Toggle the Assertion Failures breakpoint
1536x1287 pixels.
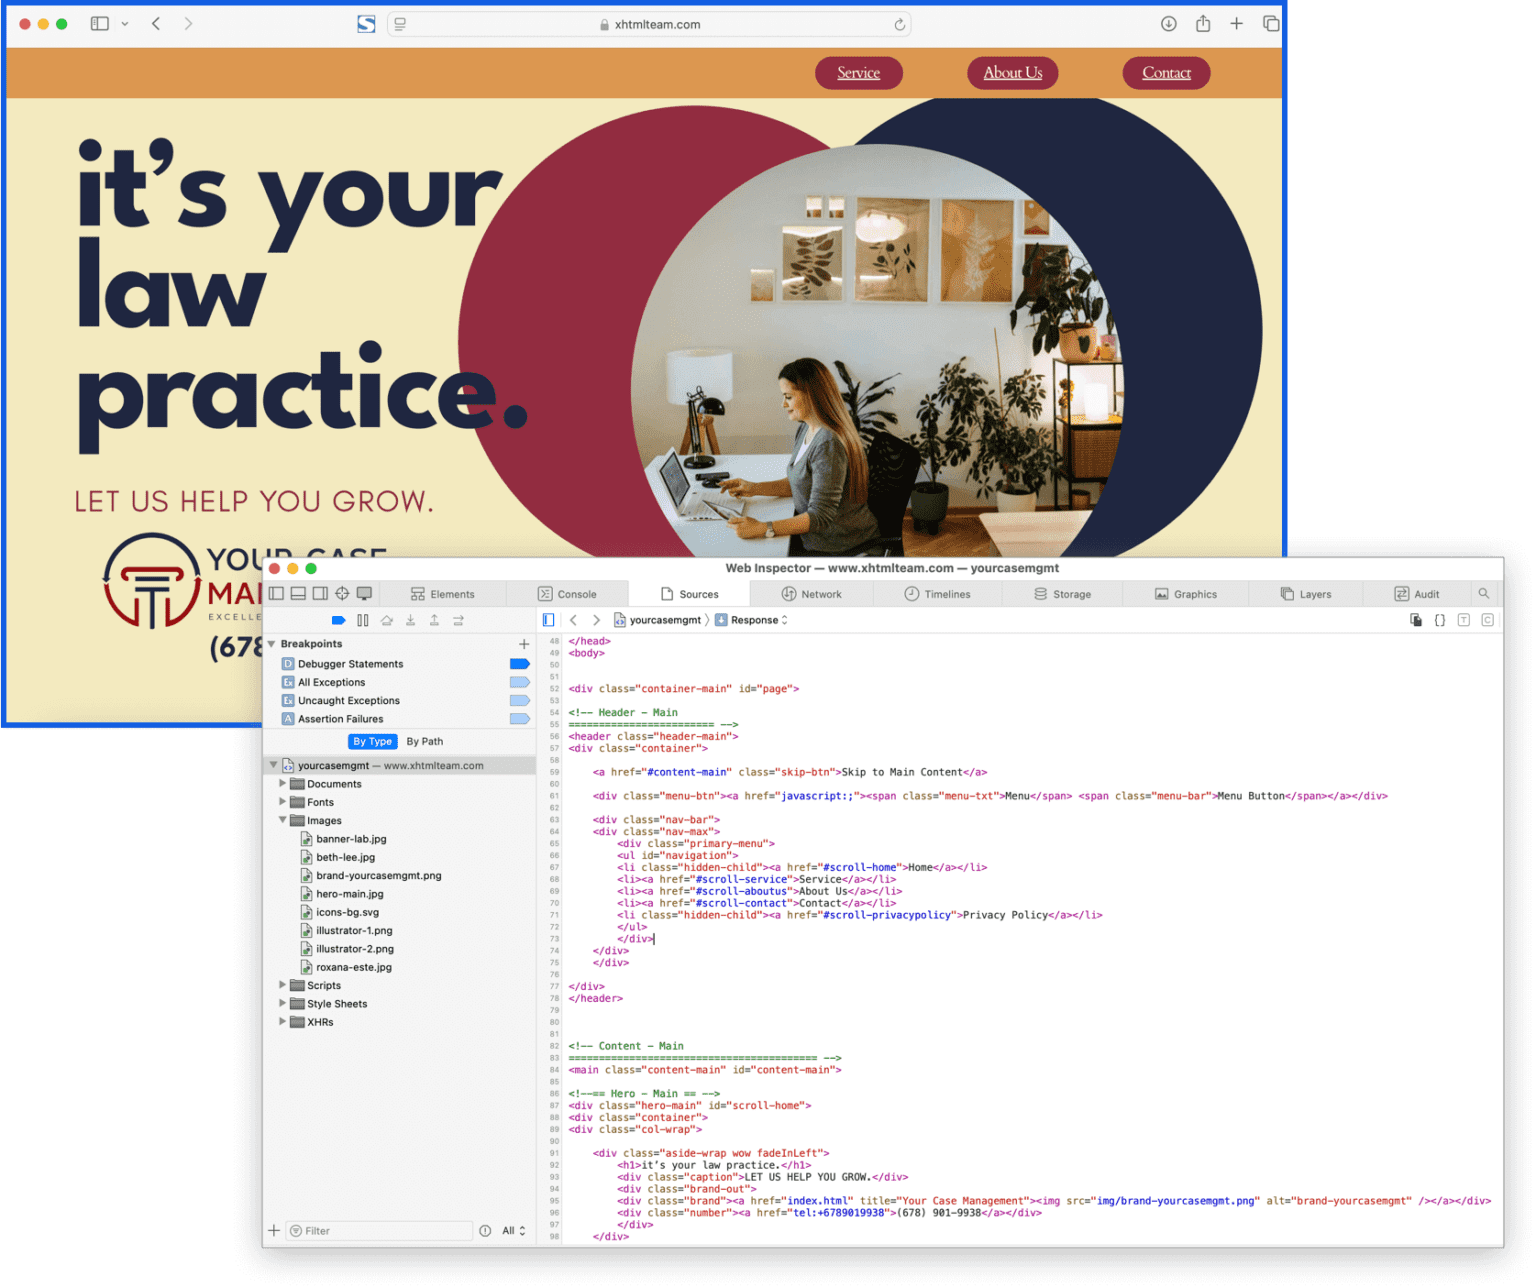[519, 718]
